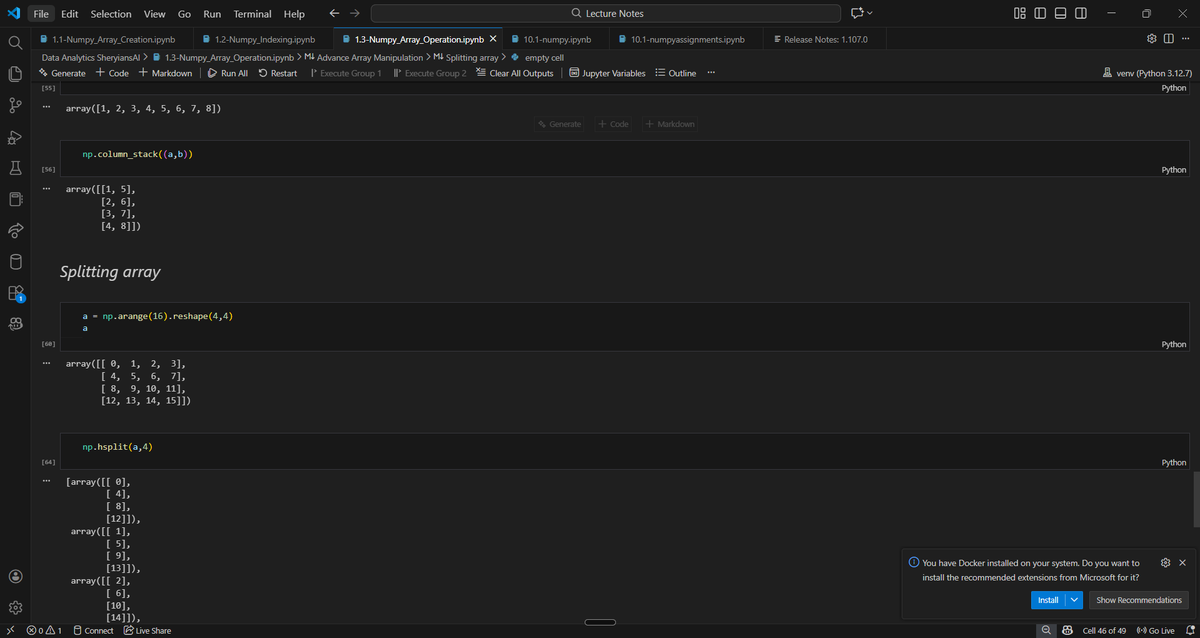Screen dimensions: 1200x638
Task: Open the Copilot chat icon in title bar
Action: click(857, 13)
